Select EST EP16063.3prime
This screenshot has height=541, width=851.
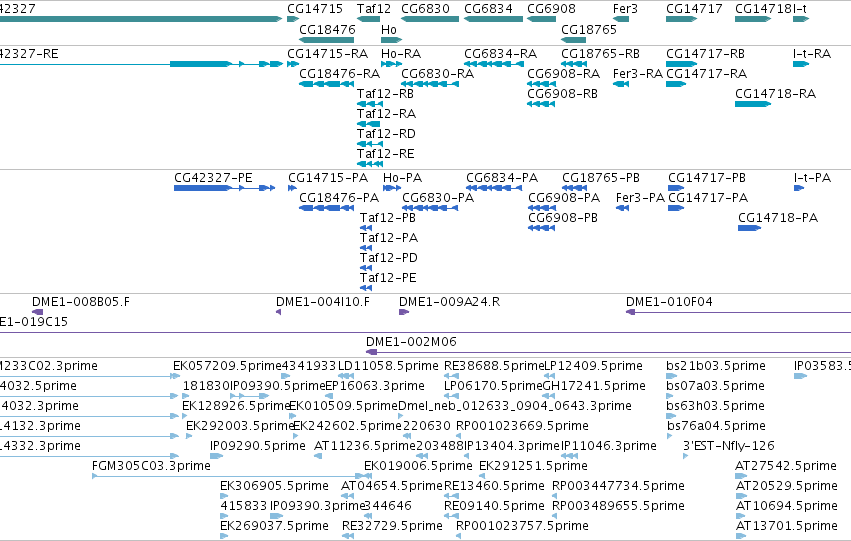(x=374, y=386)
